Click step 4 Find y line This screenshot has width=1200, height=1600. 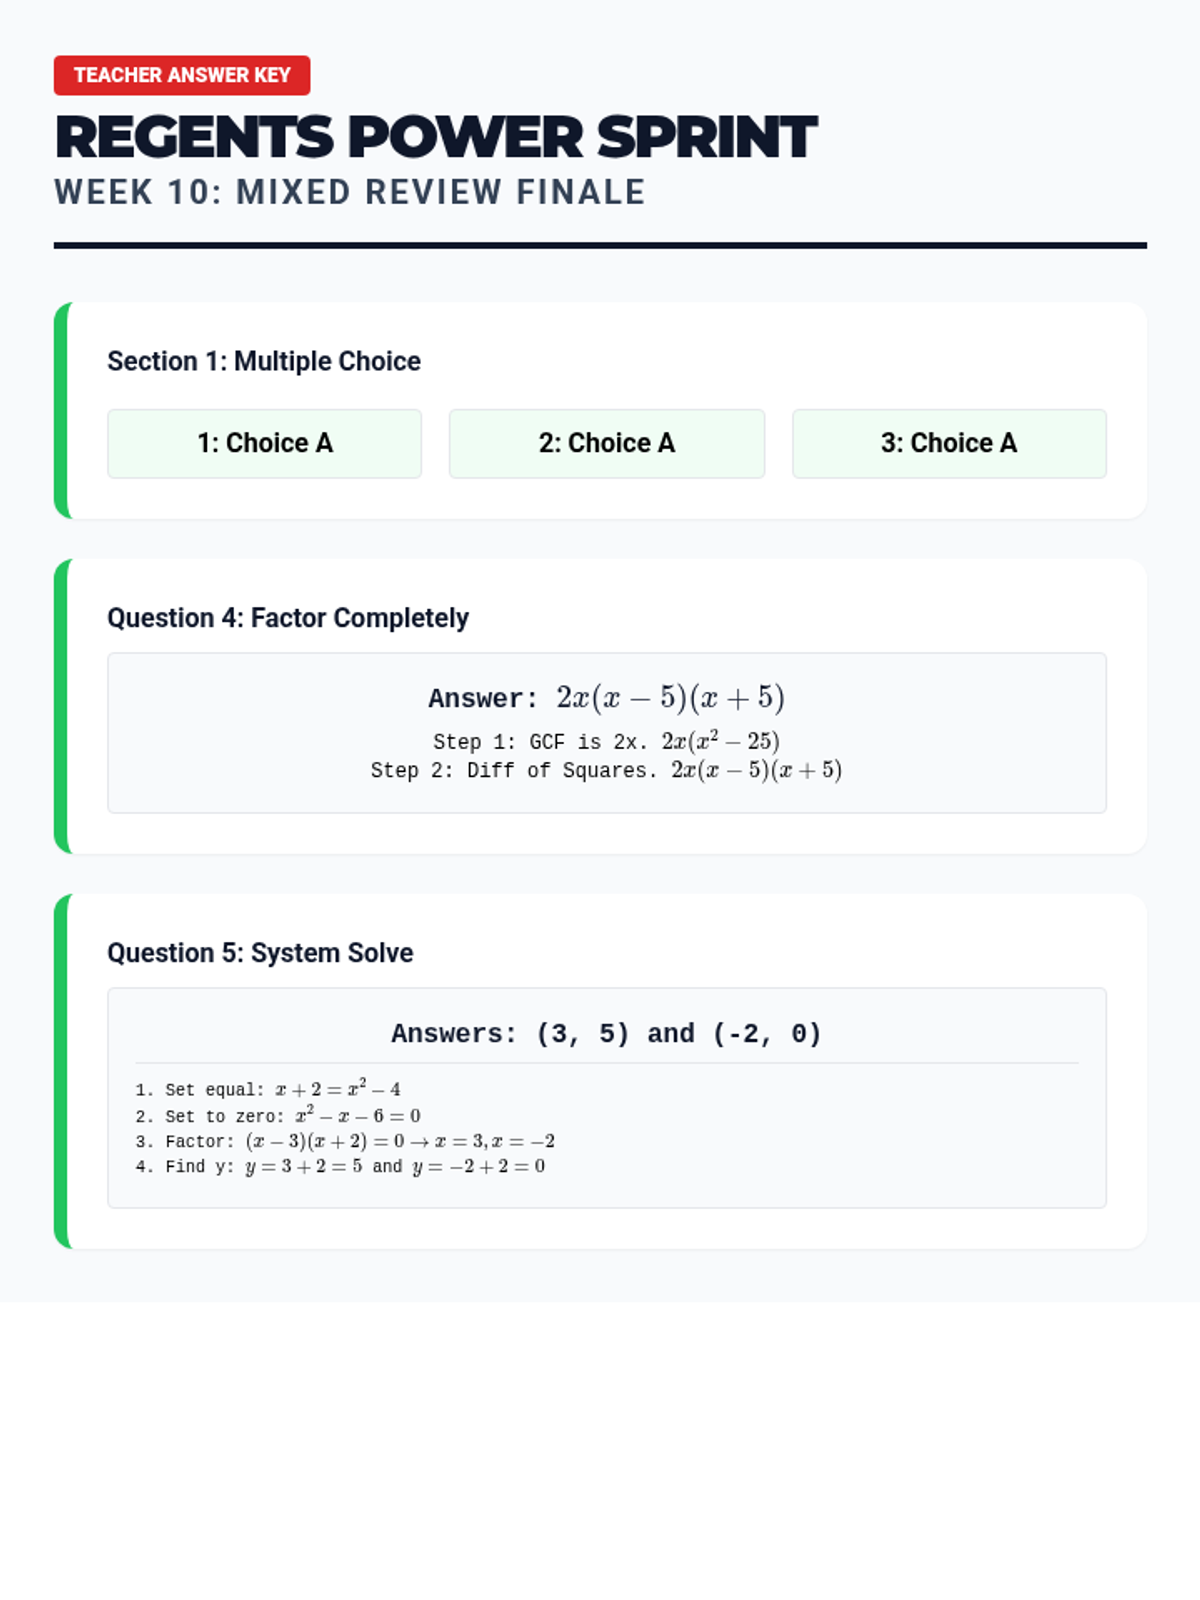(x=340, y=1166)
